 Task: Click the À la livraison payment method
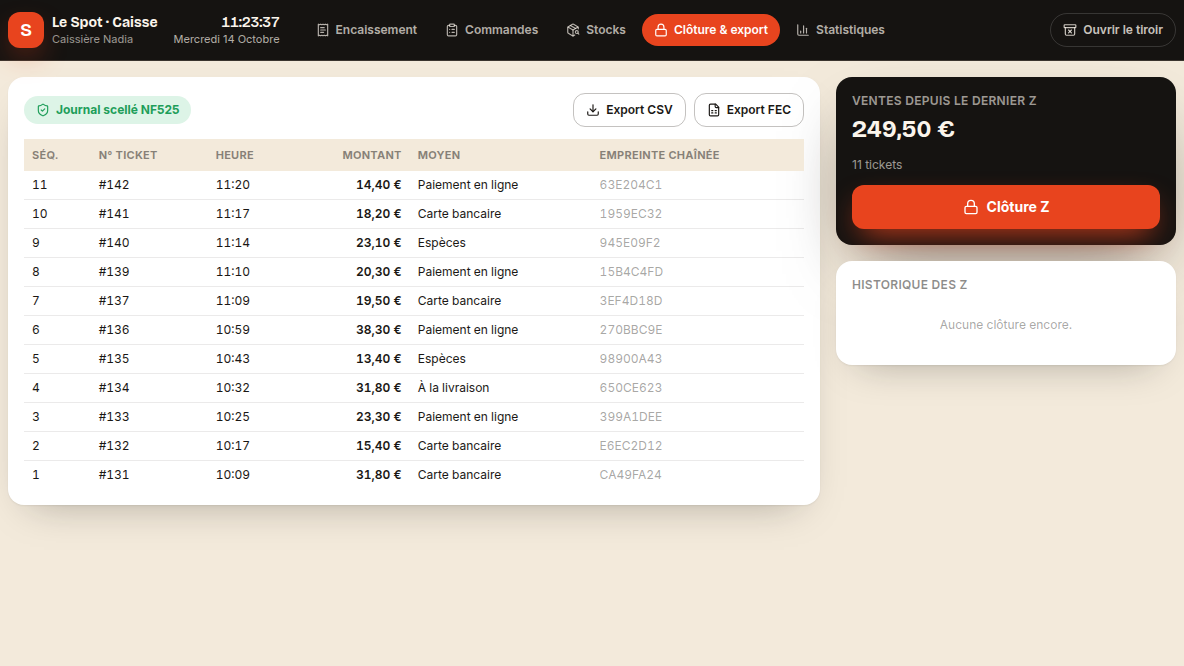pyautogui.click(x=453, y=388)
